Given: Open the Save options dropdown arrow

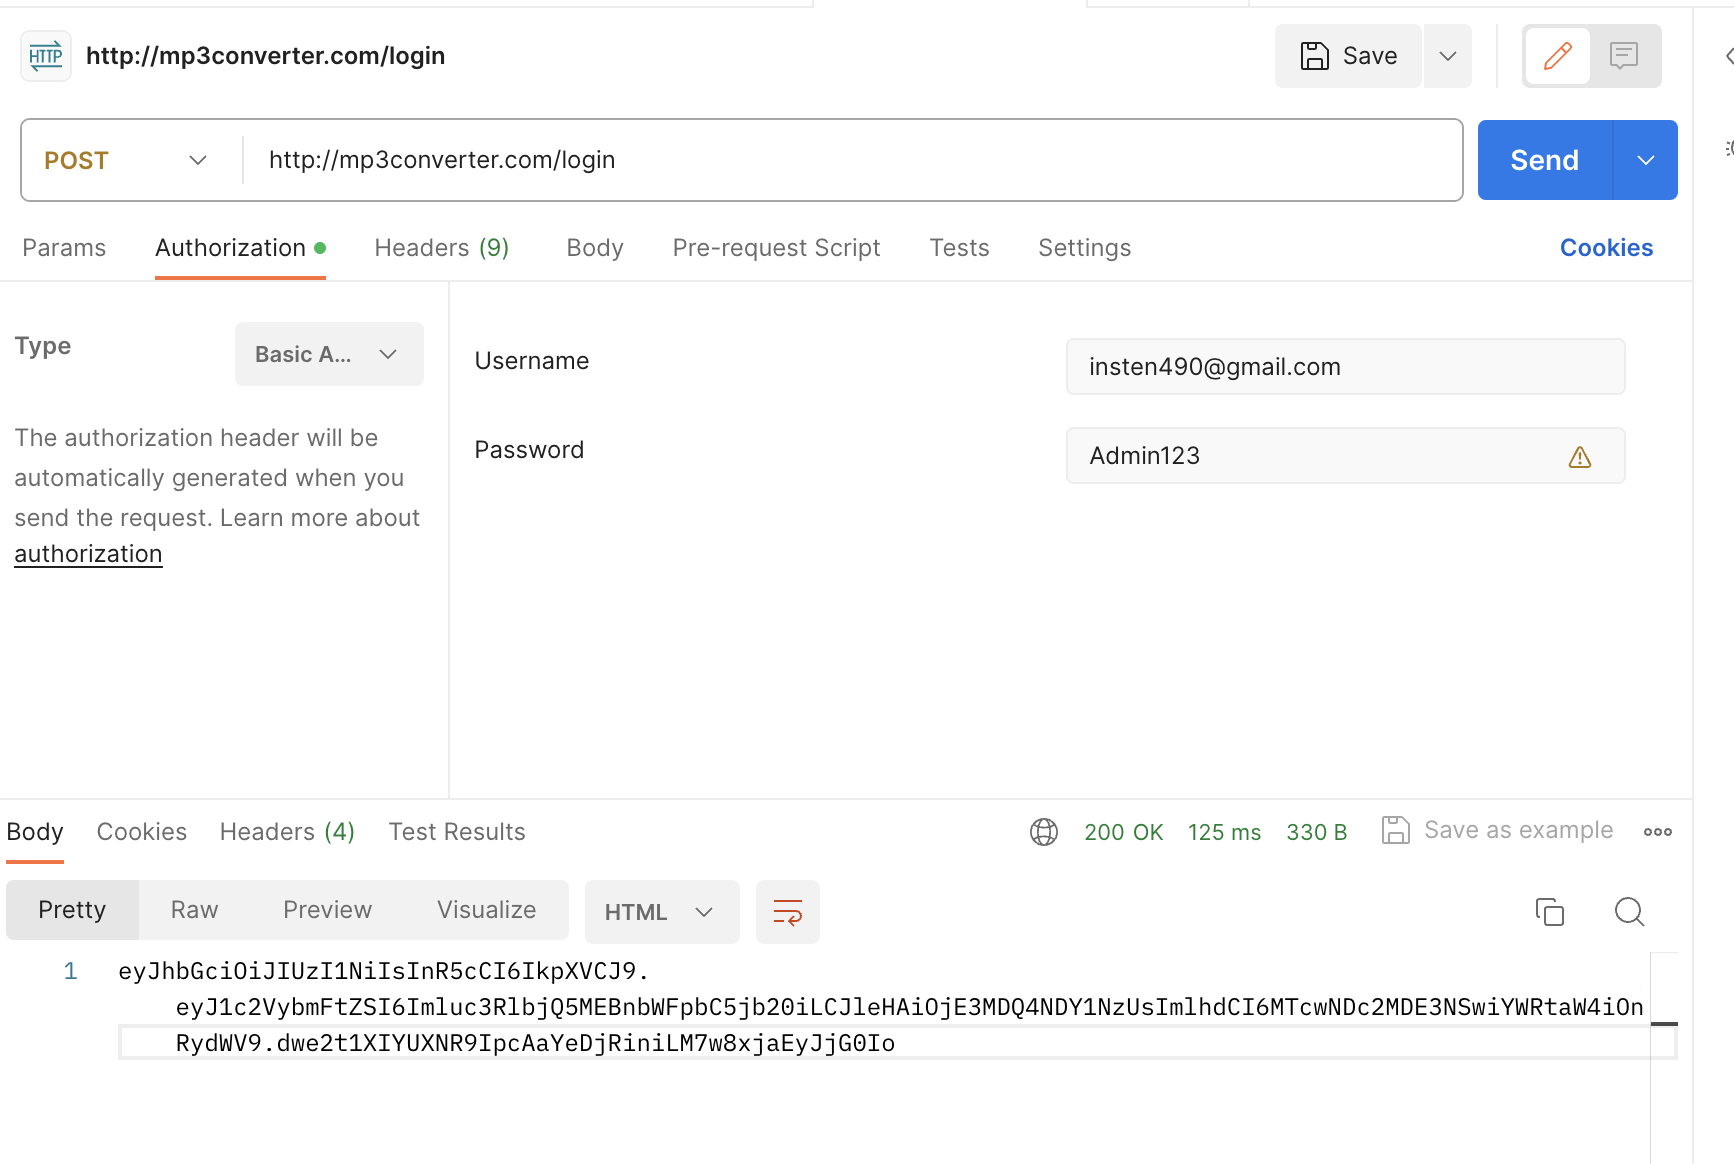Looking at the screenshot, I should [1447, 56].
